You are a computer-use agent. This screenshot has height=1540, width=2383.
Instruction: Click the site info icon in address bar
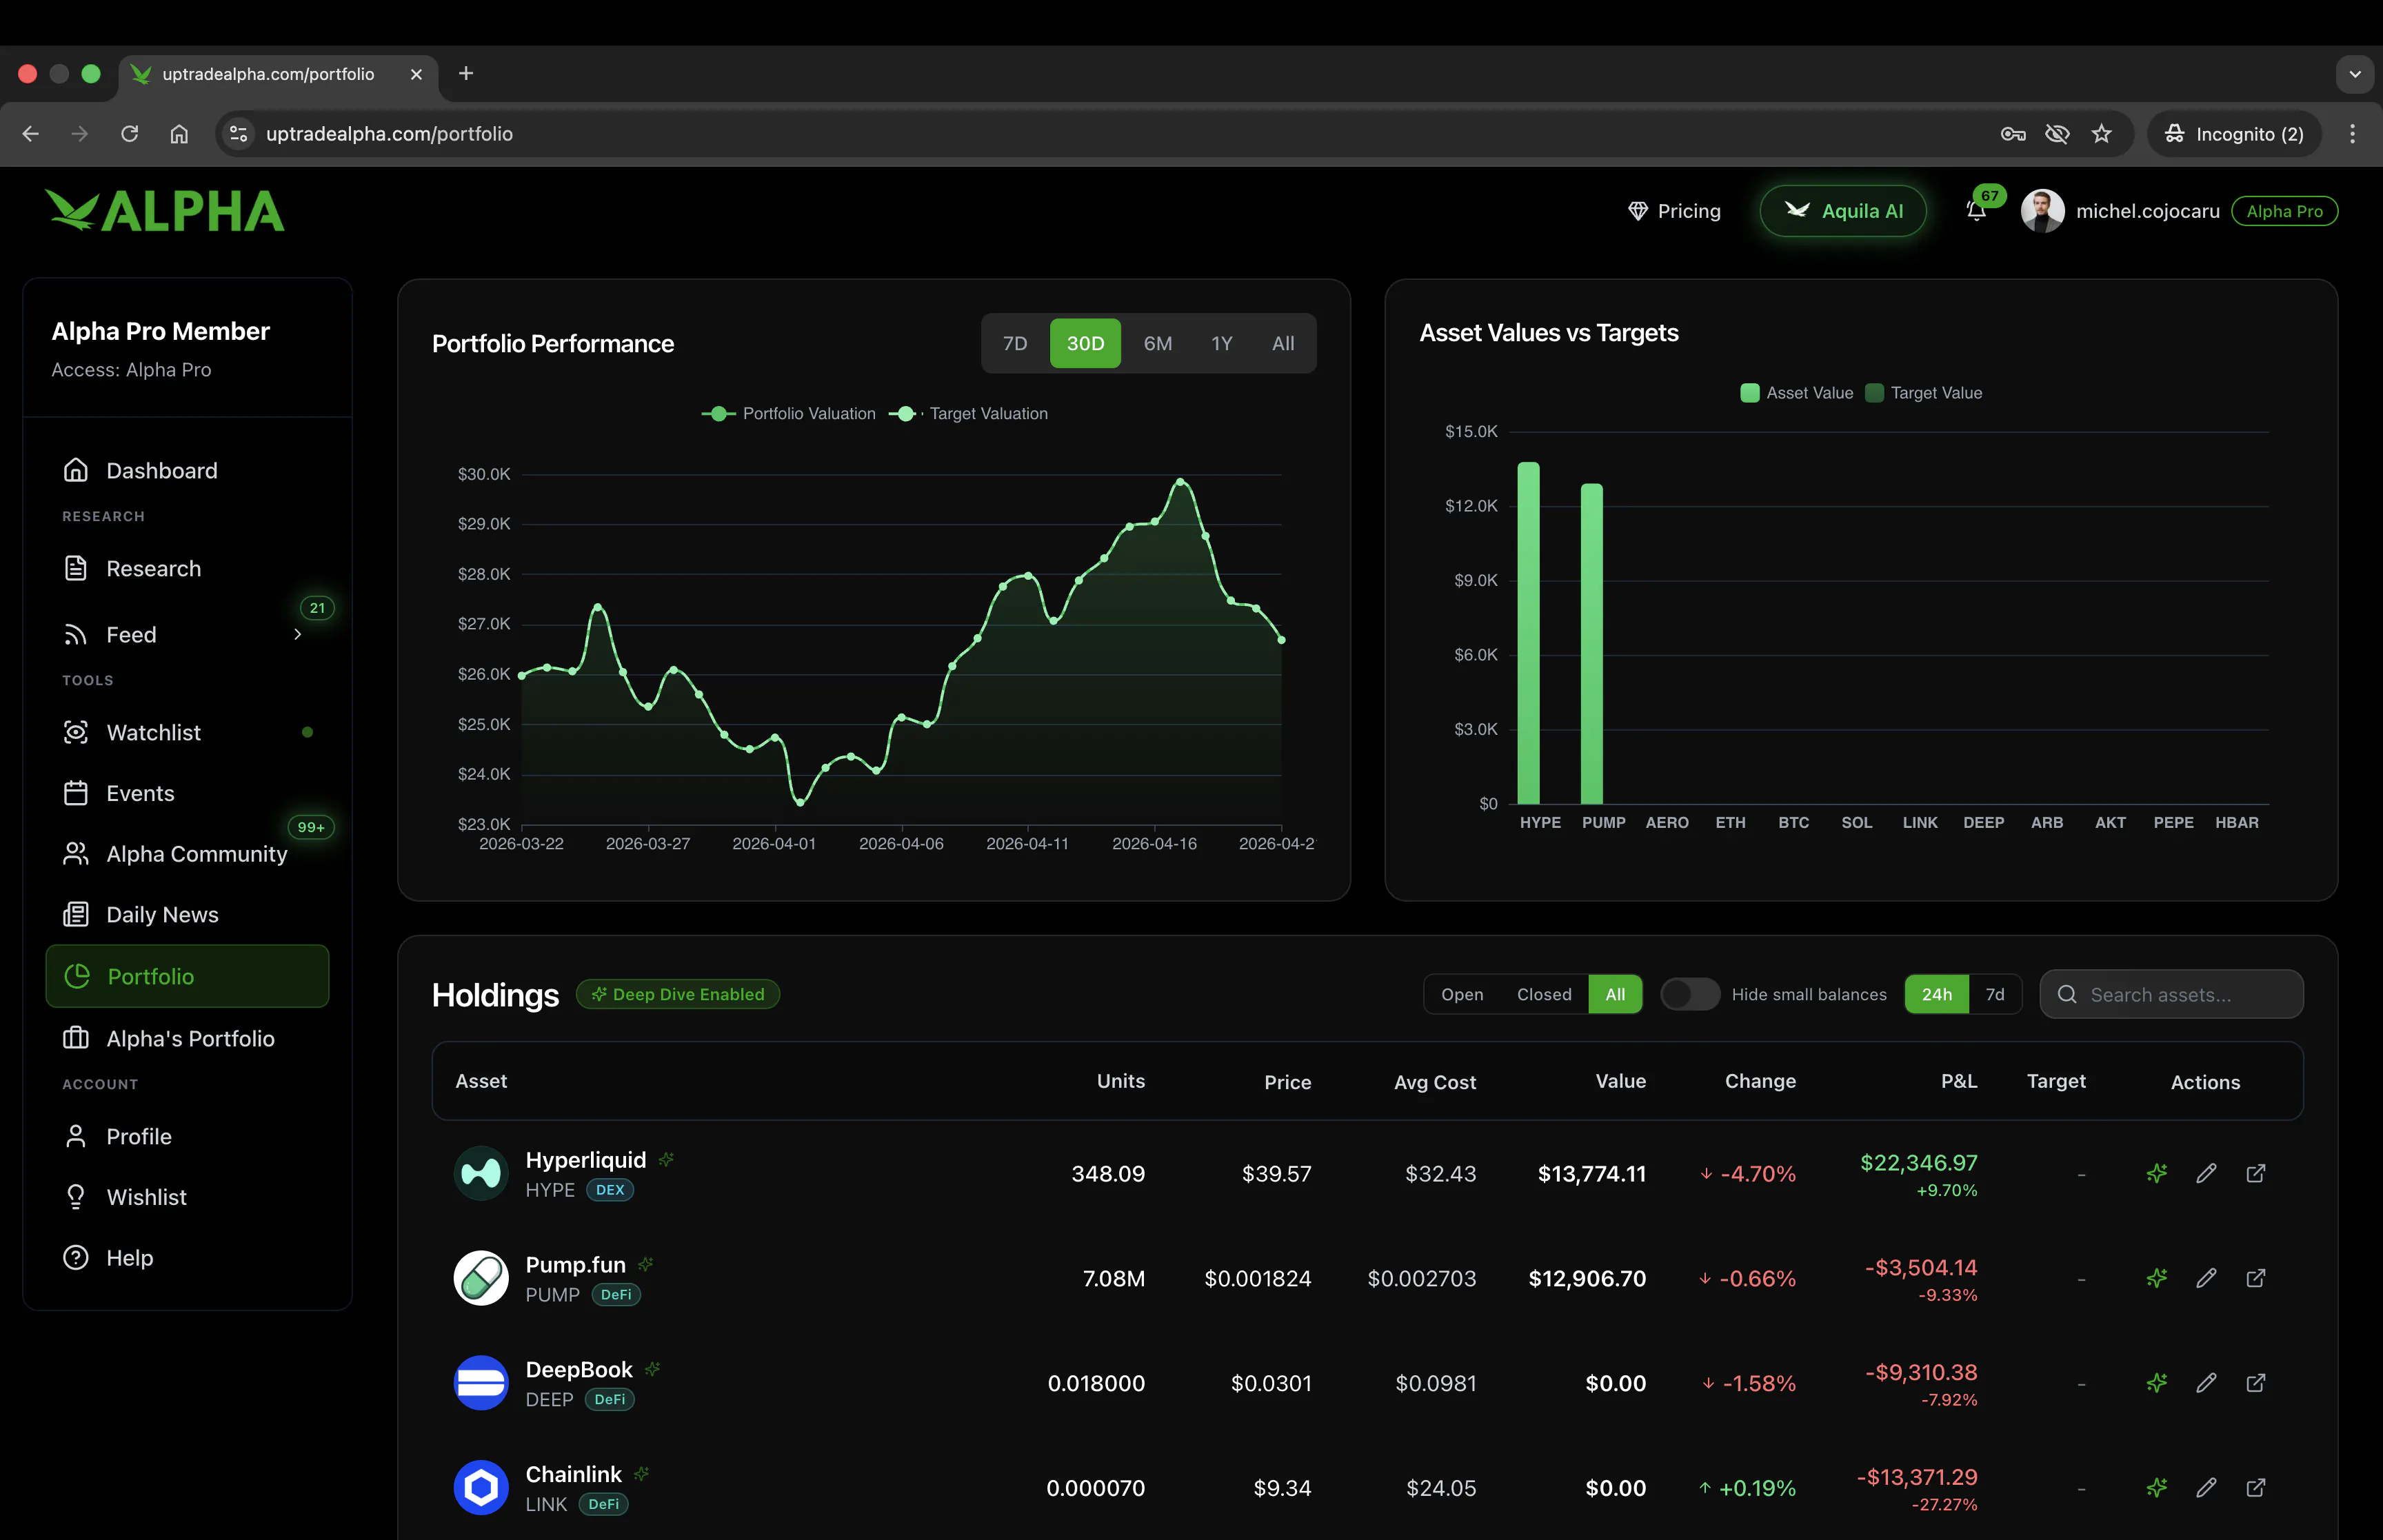point(238,134)
